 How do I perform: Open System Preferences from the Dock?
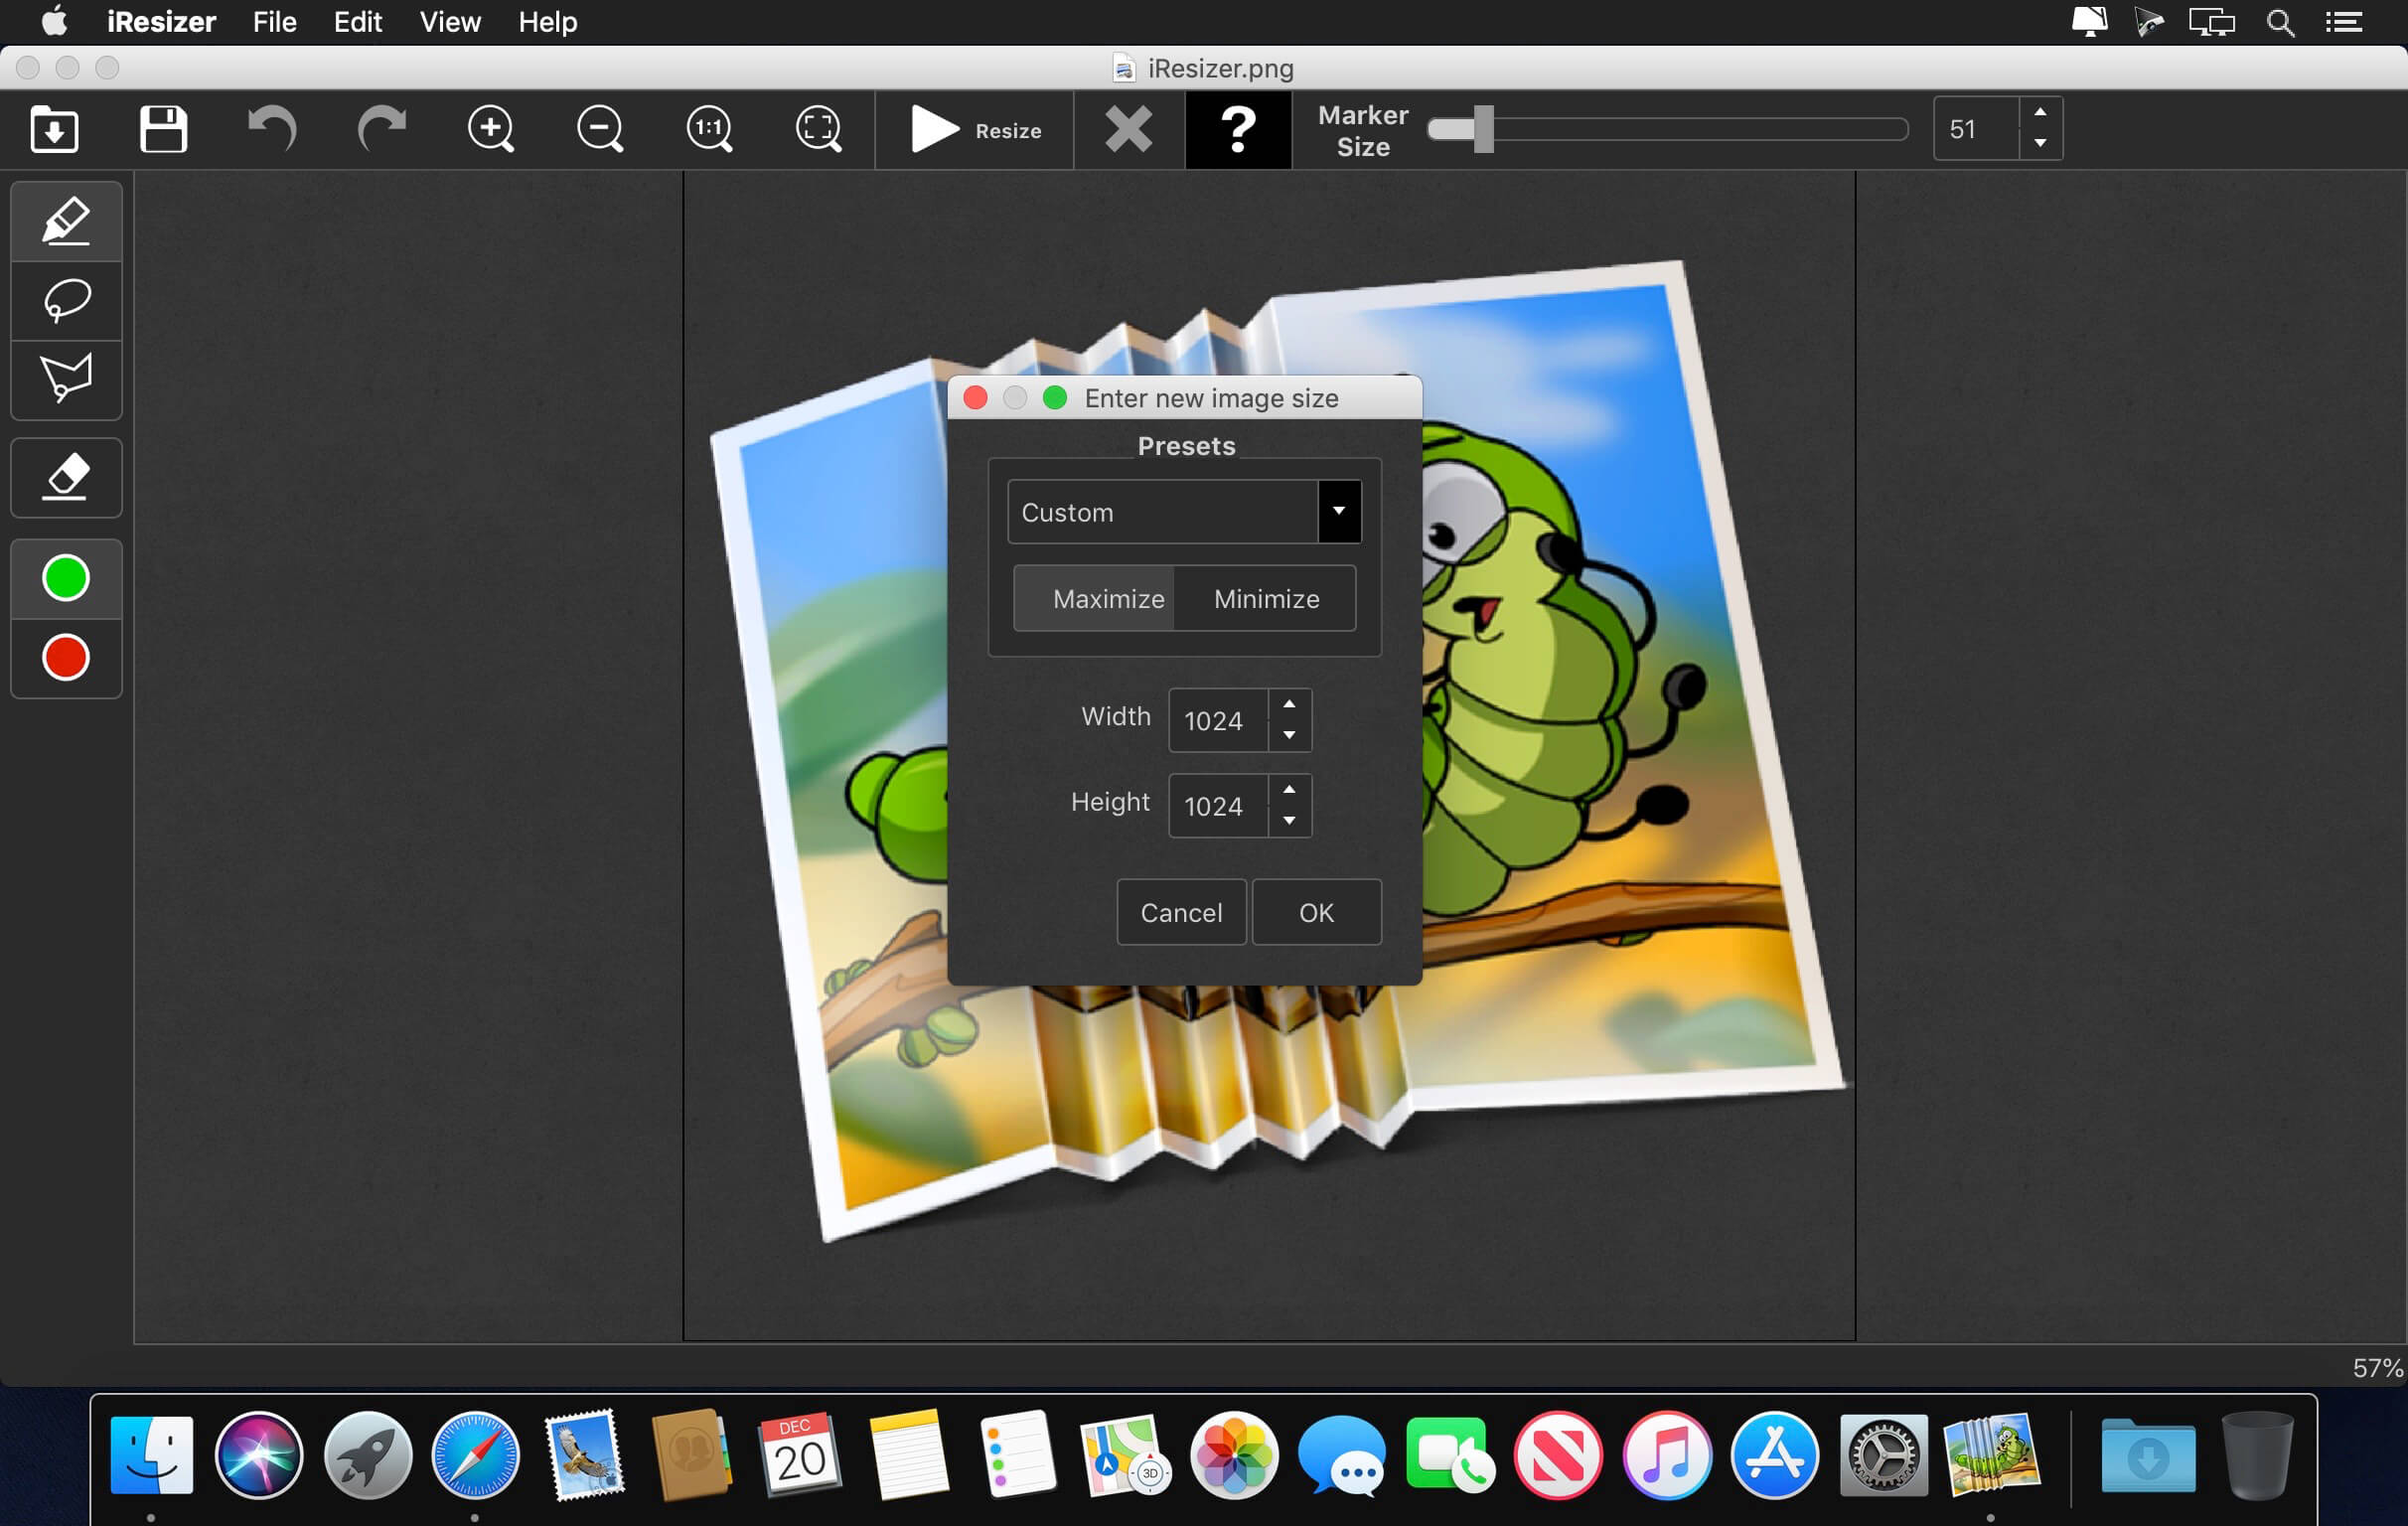pyautogui.click(x=1884, y=1456)
